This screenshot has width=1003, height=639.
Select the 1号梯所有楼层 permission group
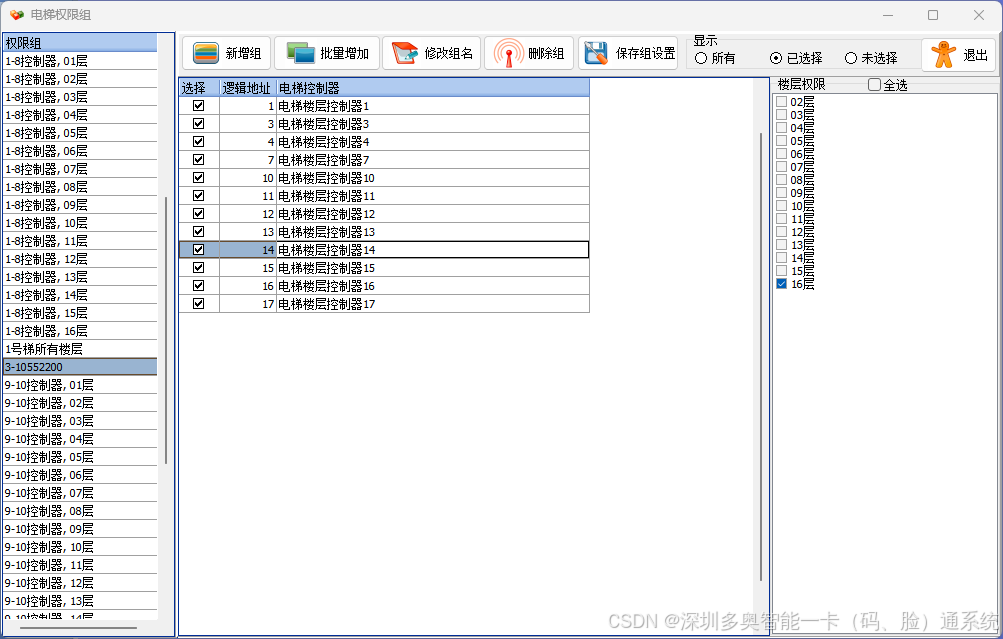click(x=80, y=349)
